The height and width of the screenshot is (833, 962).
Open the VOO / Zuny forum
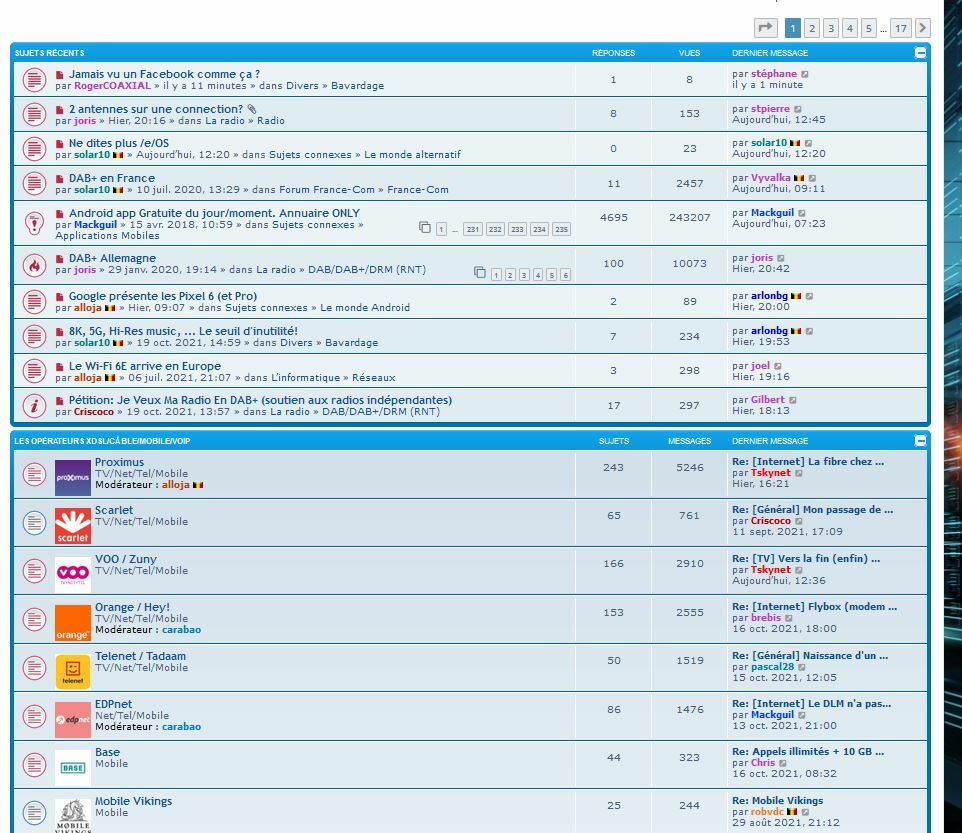tap(126, 559)
